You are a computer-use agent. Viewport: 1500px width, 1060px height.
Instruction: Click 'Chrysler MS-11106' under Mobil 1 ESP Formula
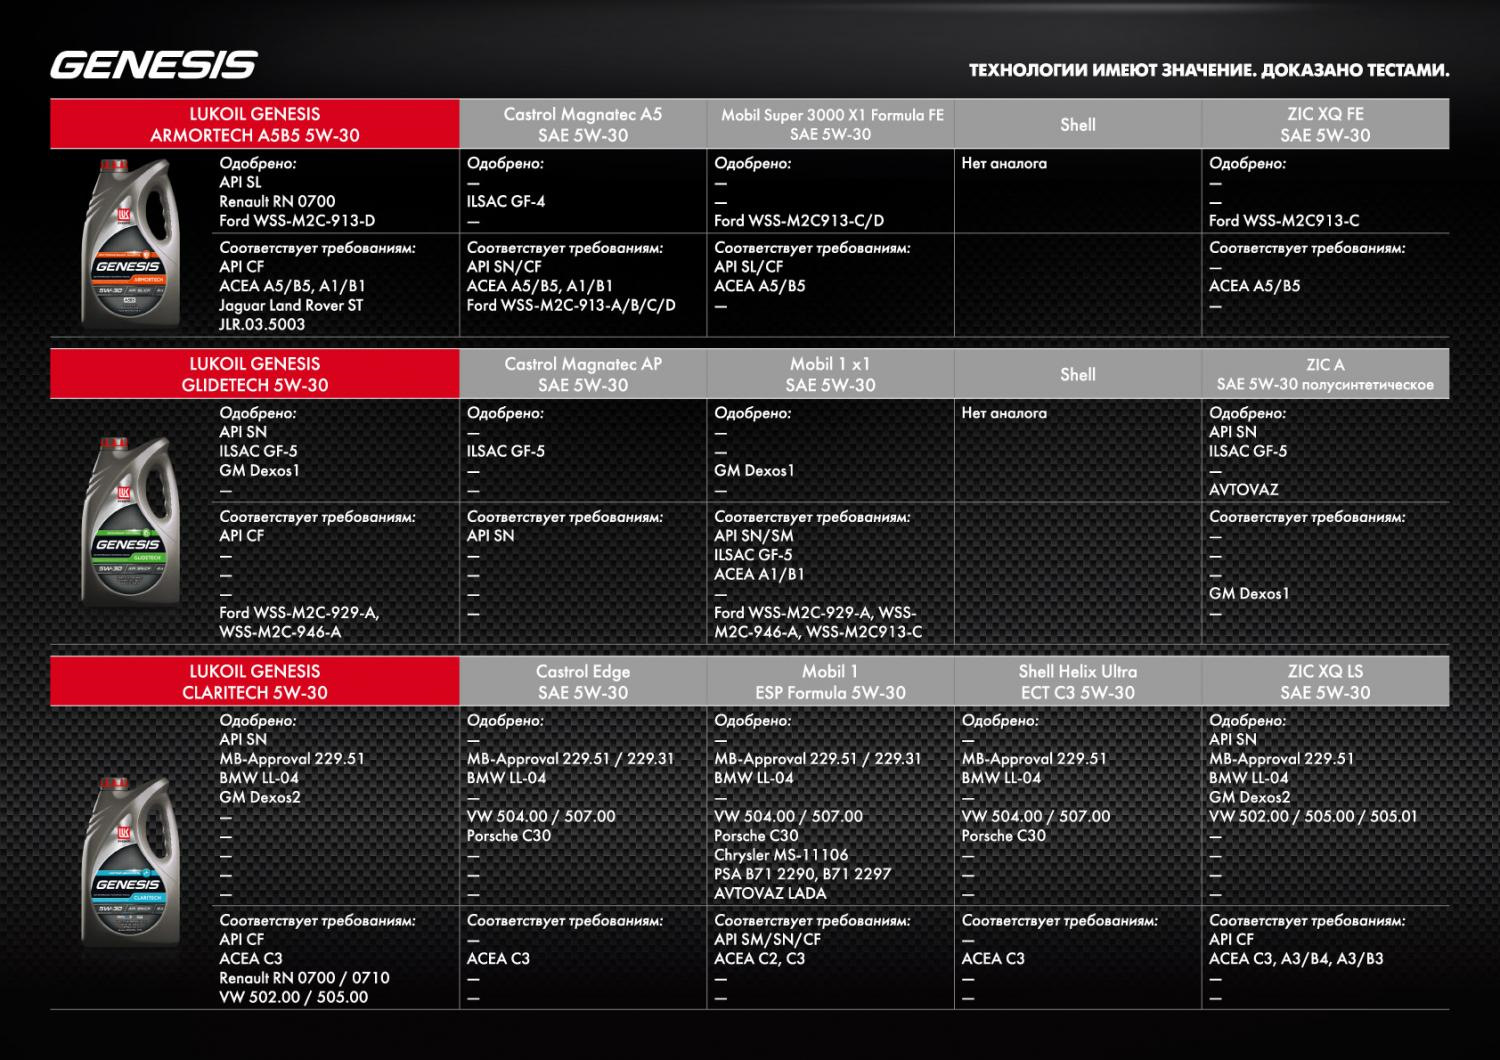point(781,855)
